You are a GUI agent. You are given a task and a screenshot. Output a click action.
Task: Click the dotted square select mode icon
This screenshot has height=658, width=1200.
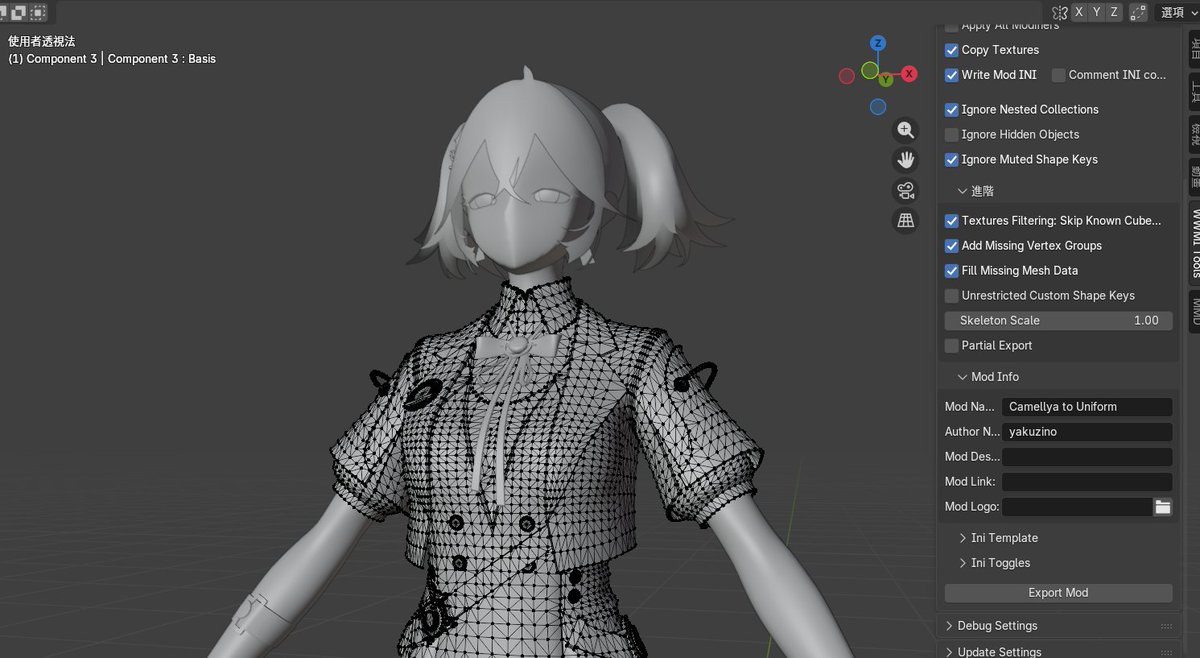(x=38, y=12)
